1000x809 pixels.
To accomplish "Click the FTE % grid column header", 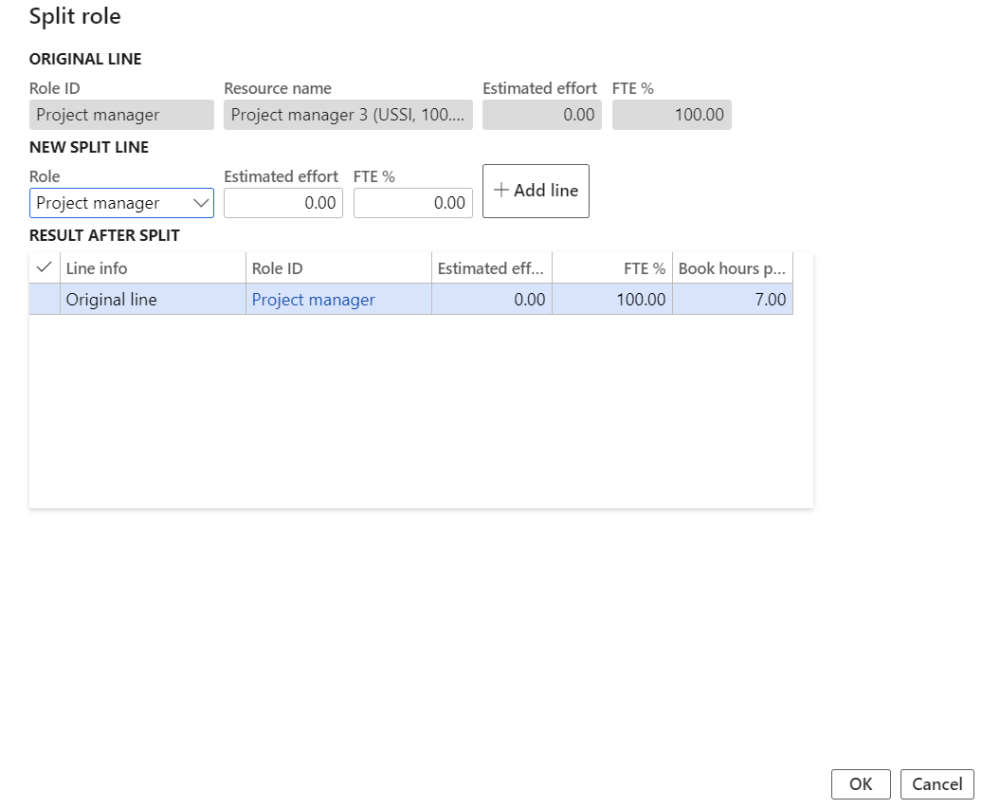I will (612, 268).
